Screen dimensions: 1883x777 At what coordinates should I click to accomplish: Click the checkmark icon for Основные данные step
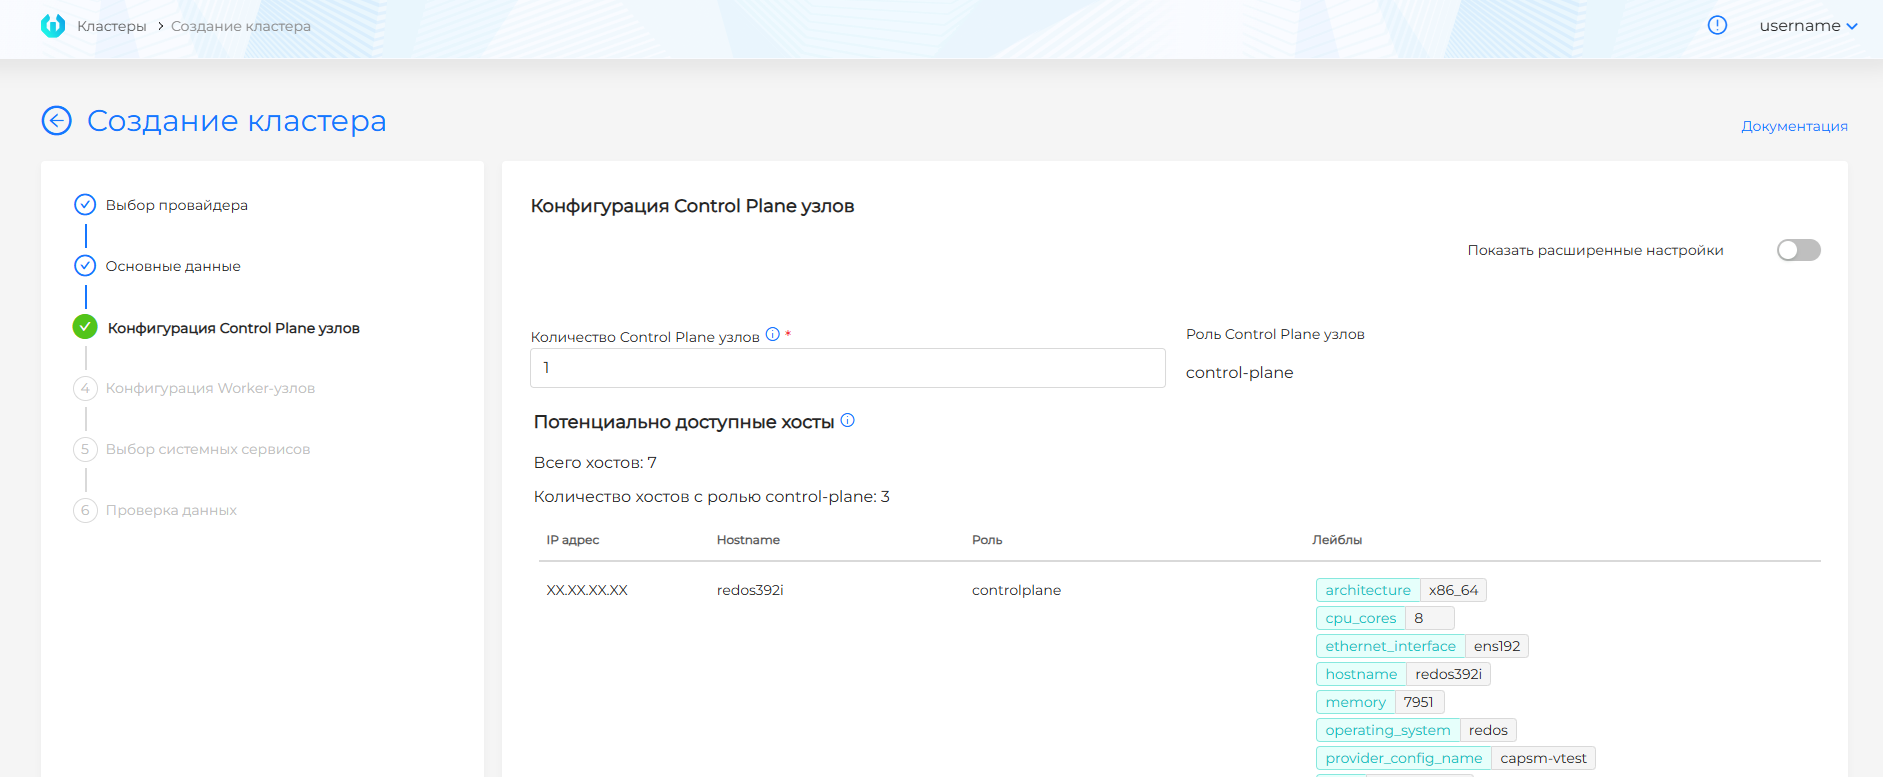click(85, 266)
